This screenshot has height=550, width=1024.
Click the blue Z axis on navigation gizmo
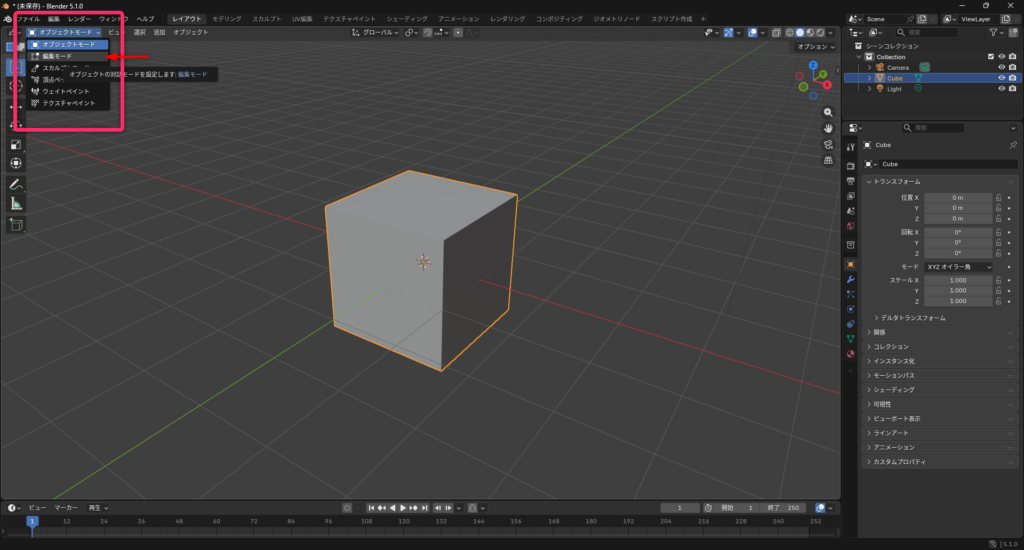[813, 65]
